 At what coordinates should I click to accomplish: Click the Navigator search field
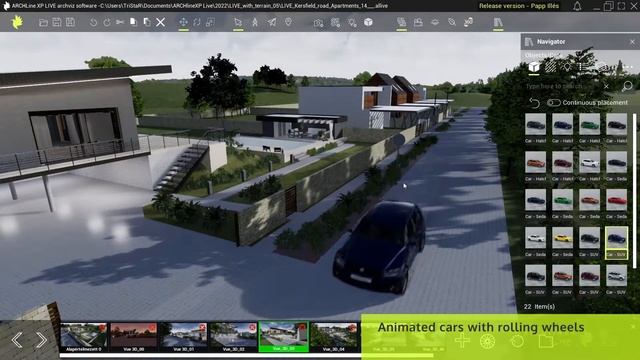pyautogui.click(x=563, y=86)
